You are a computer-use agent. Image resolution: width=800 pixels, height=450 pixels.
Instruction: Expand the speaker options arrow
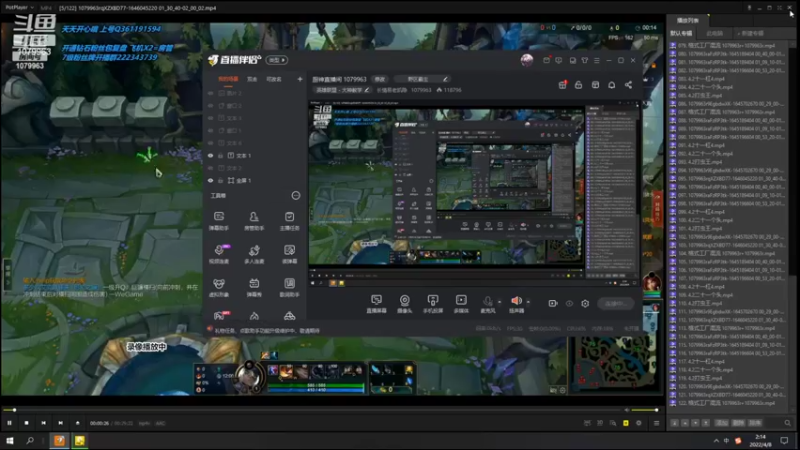point(528,302)
